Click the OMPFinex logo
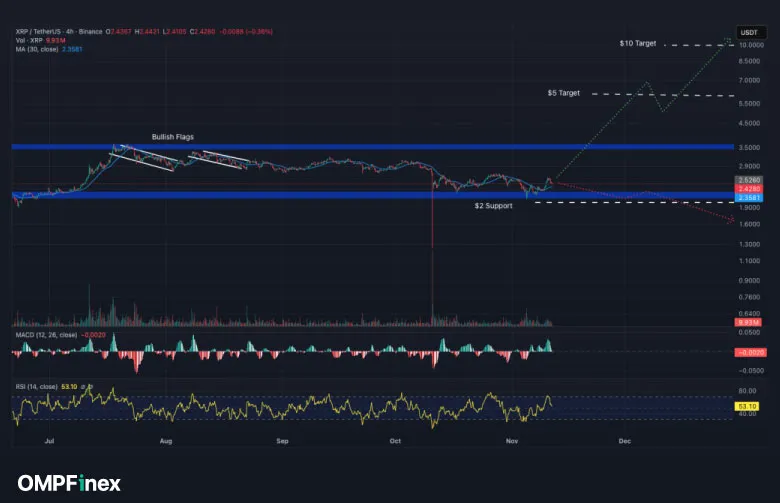The image size is (780, 503). coord(69,483)
